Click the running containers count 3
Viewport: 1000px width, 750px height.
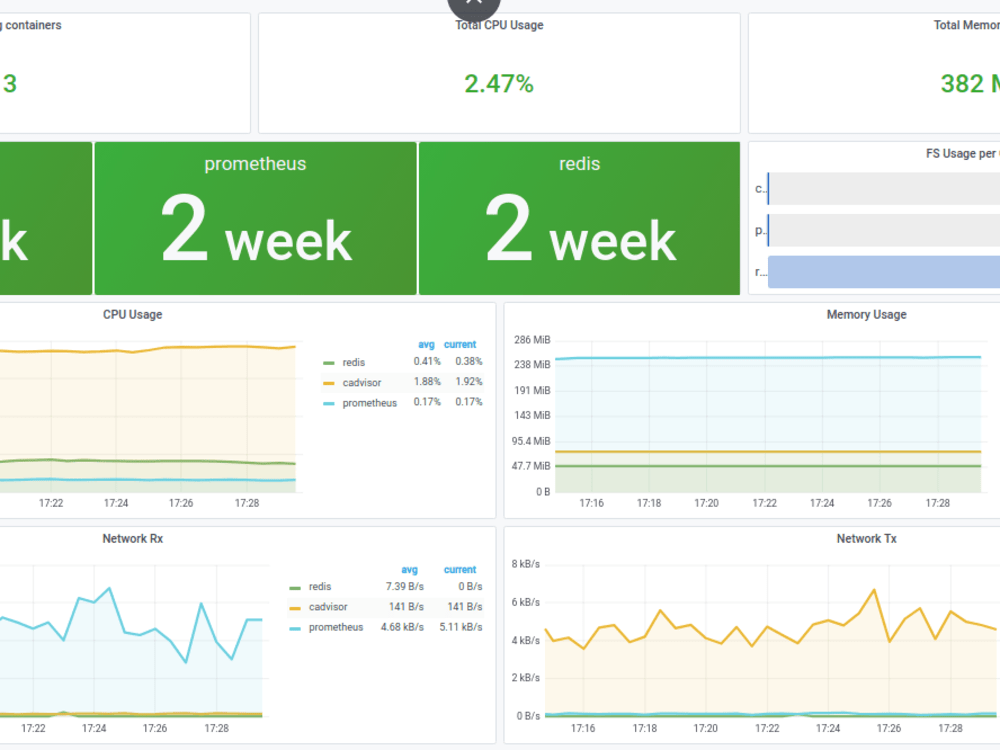click(x=10, y=84)
